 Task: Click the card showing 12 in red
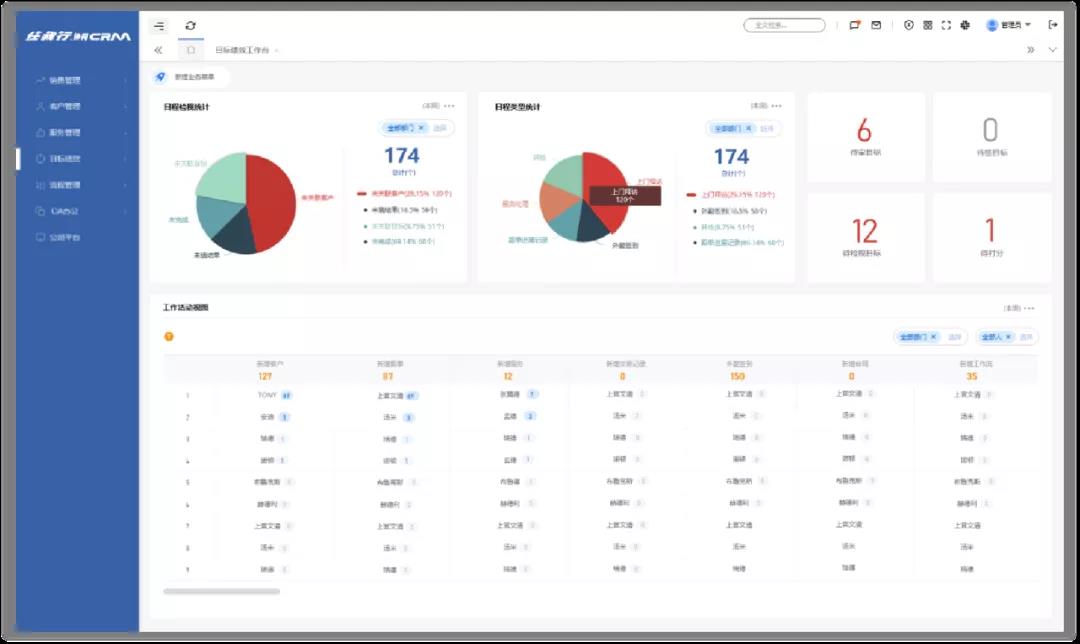(864, 237)
